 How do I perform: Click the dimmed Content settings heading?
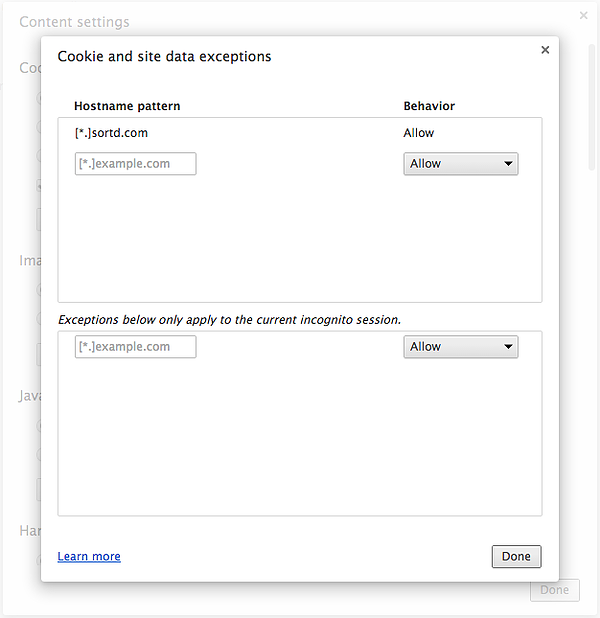click(x=74, y=22)
